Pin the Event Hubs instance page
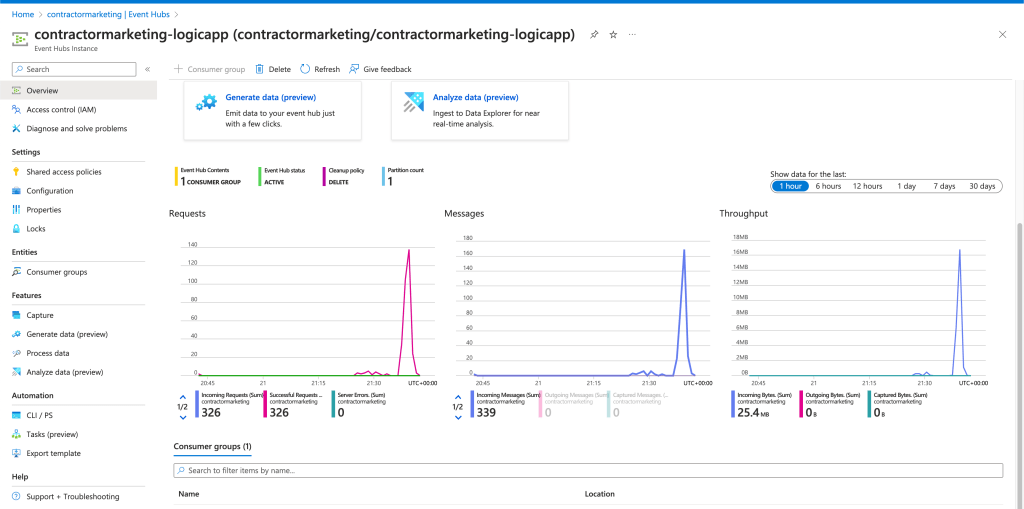The height and width of the screenshot is (509, 1024). [x=594, y=35]
